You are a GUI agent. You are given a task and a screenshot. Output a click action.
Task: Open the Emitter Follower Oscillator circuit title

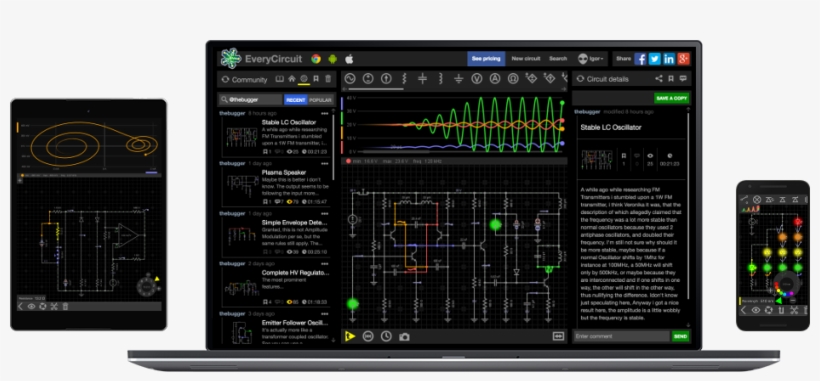coord(295,323)
